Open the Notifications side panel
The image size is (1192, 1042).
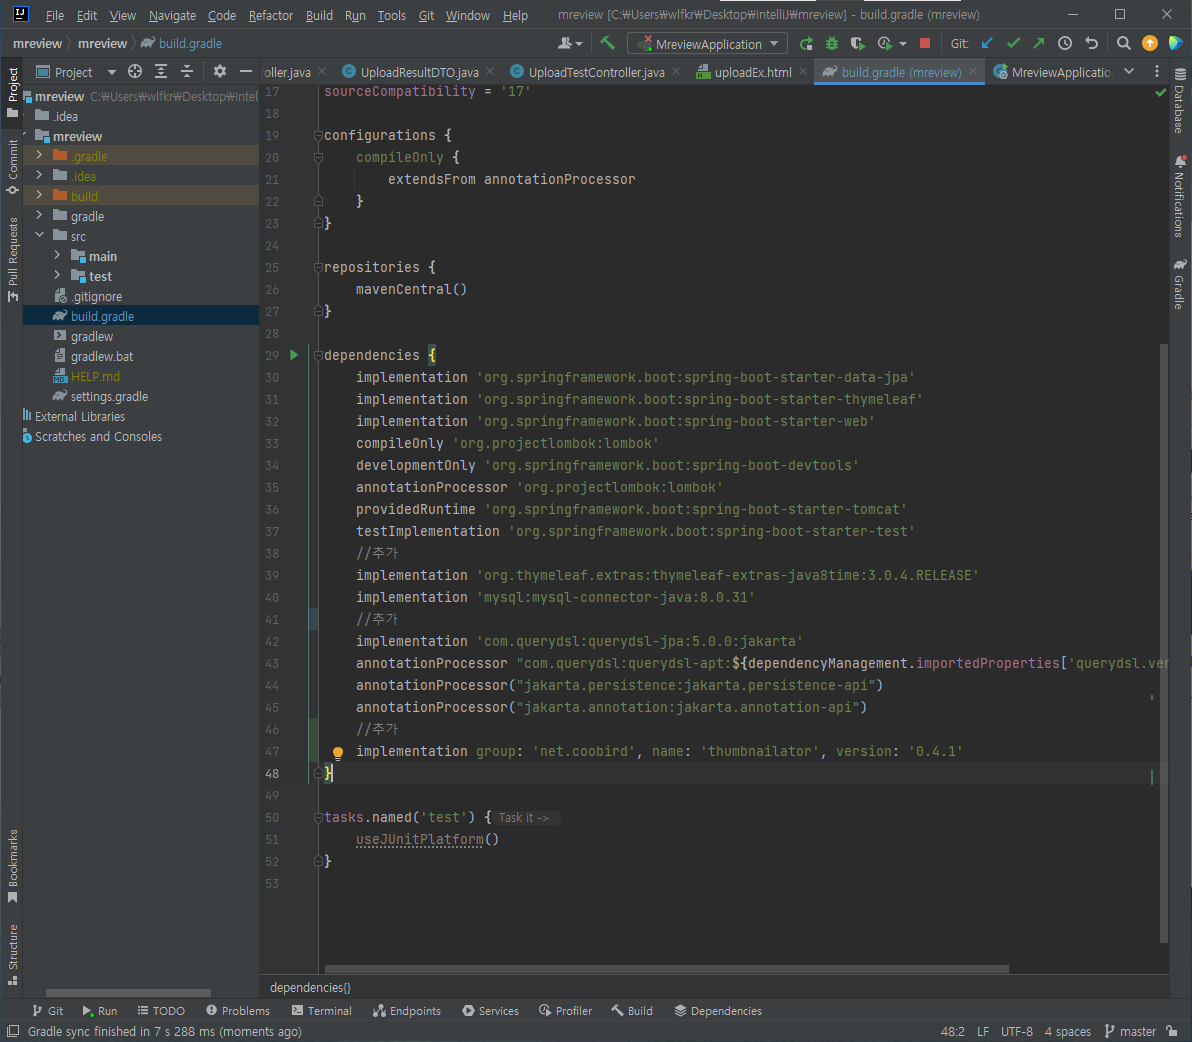[x=1179, y=196]
